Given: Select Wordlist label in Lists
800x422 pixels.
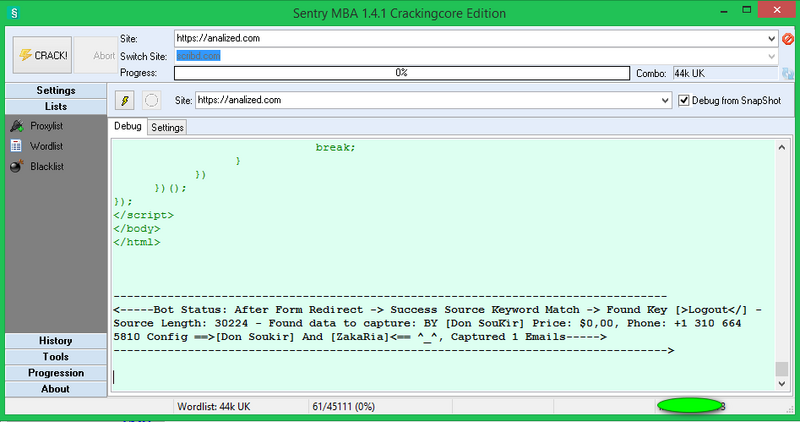Looking at the screenshot, I should (x=46, y=146).
